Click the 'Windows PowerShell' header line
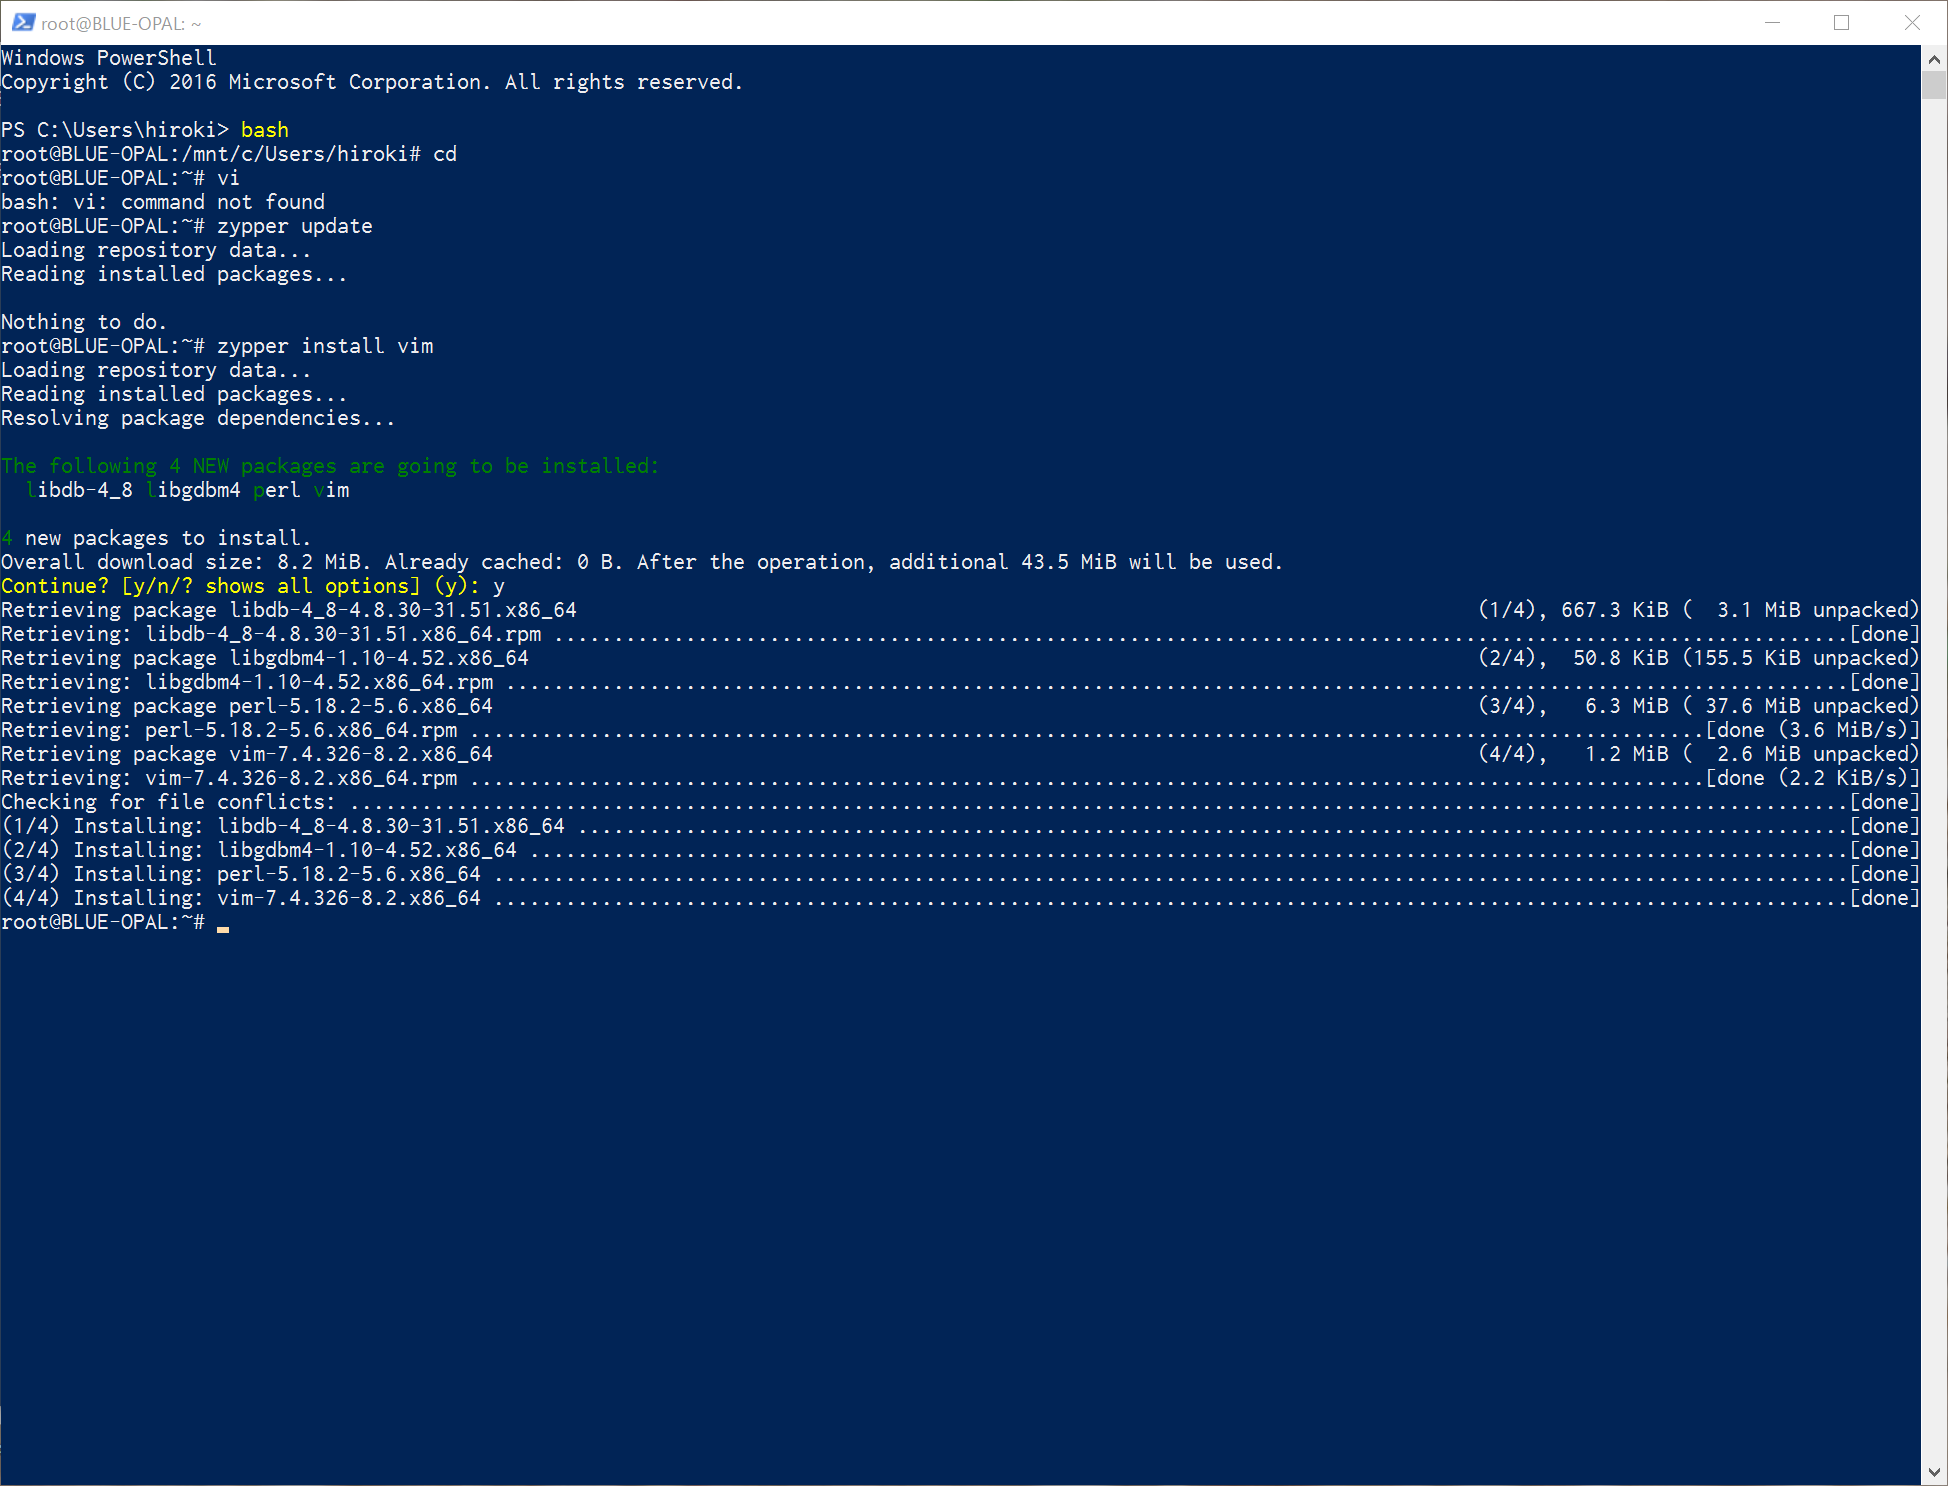Screen dimensions: 1948x1486 [109, 58]
